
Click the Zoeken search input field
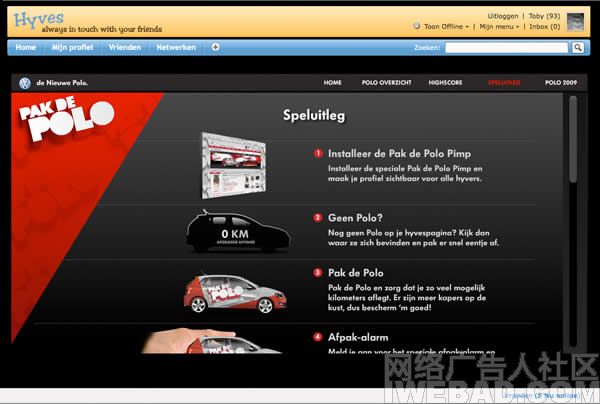(506, 47)
